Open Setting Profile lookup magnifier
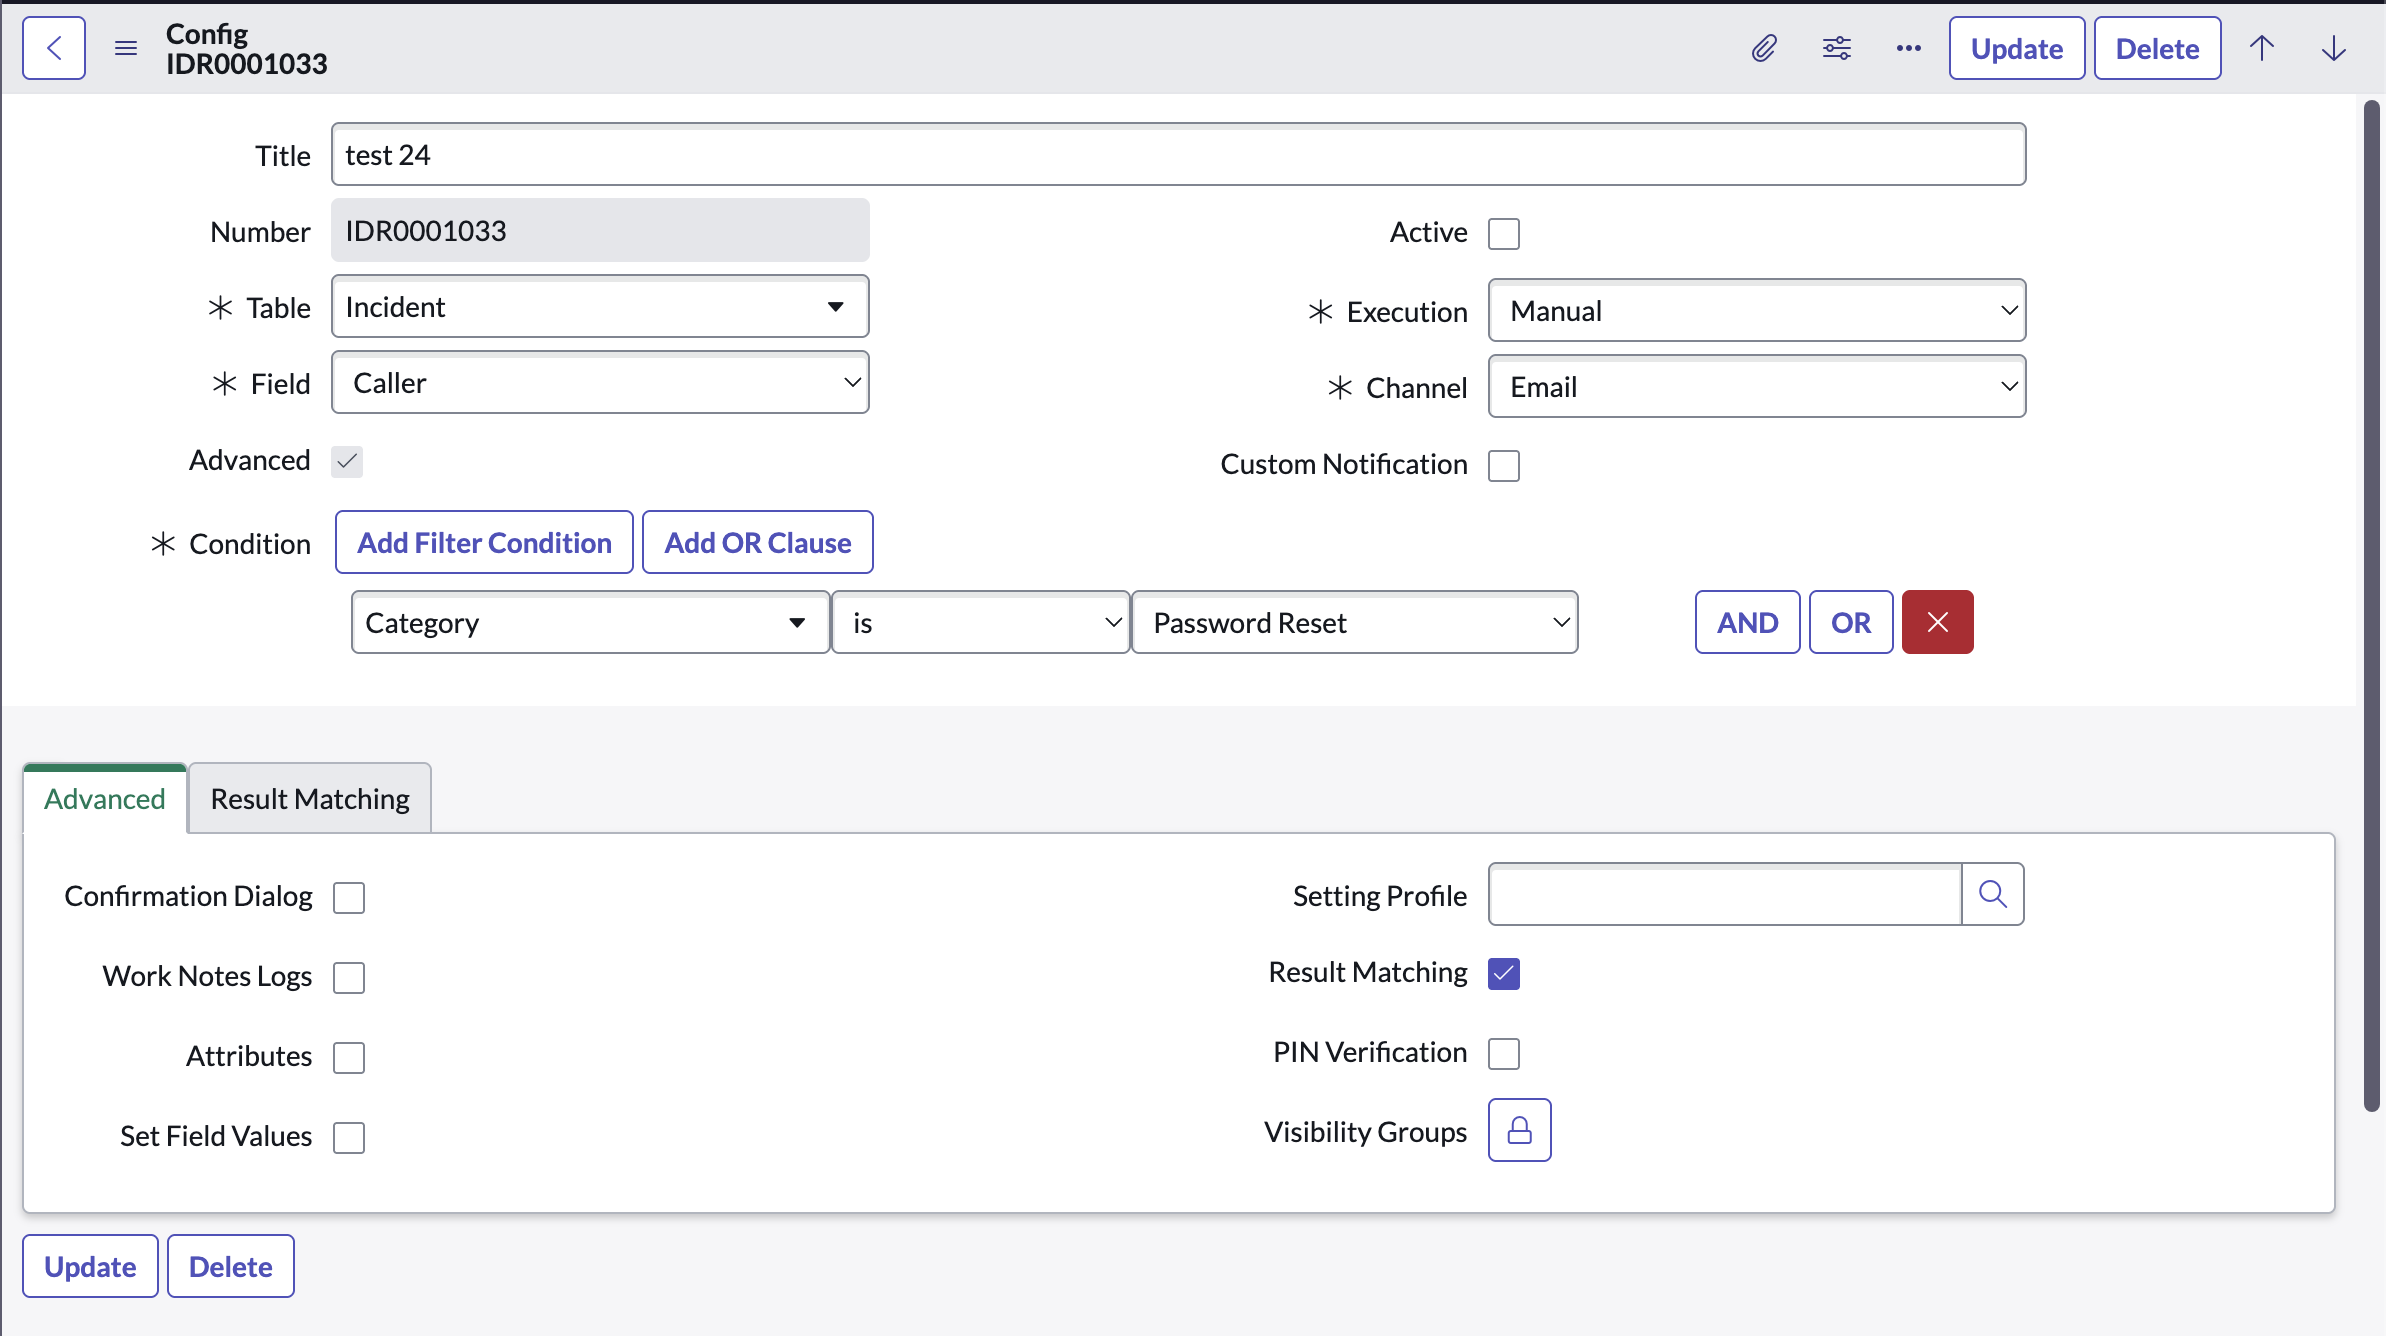 [1993, 894]
